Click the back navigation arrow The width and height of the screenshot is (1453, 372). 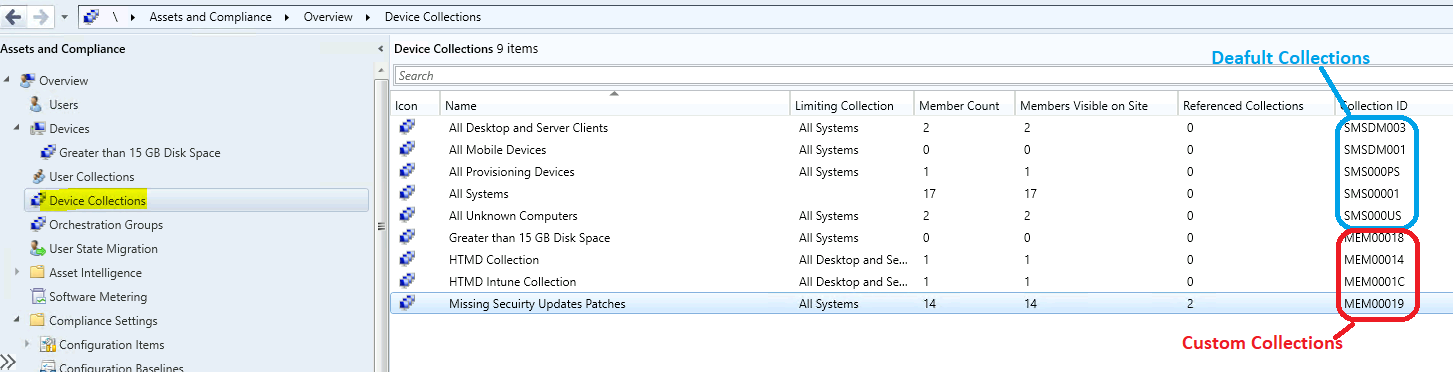13,16
